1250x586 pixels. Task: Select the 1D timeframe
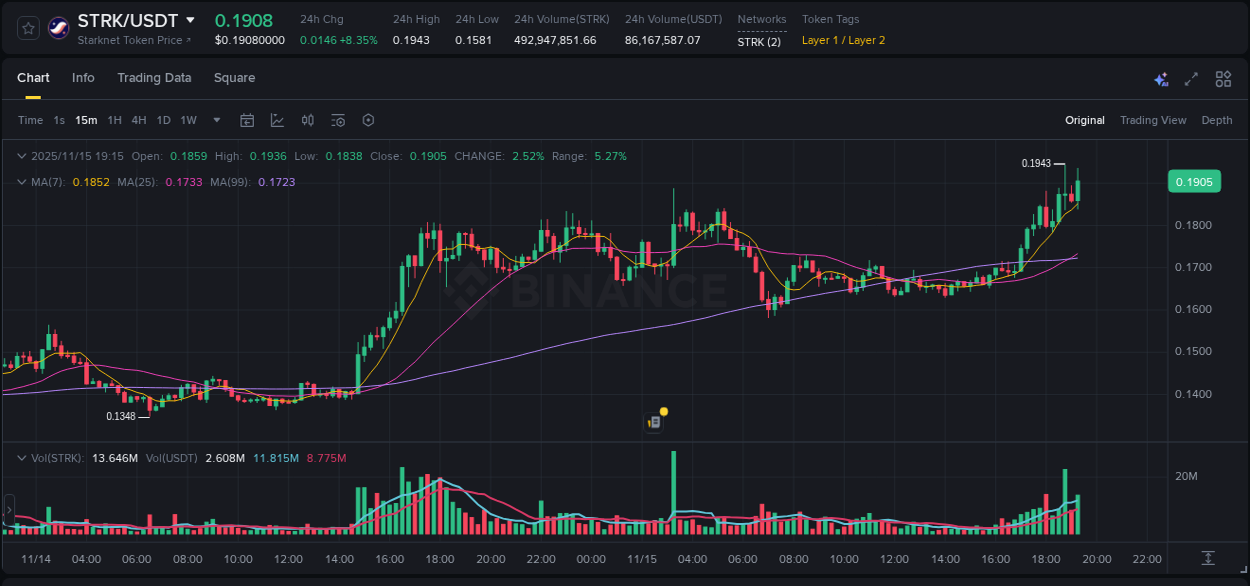click(163, 120)
